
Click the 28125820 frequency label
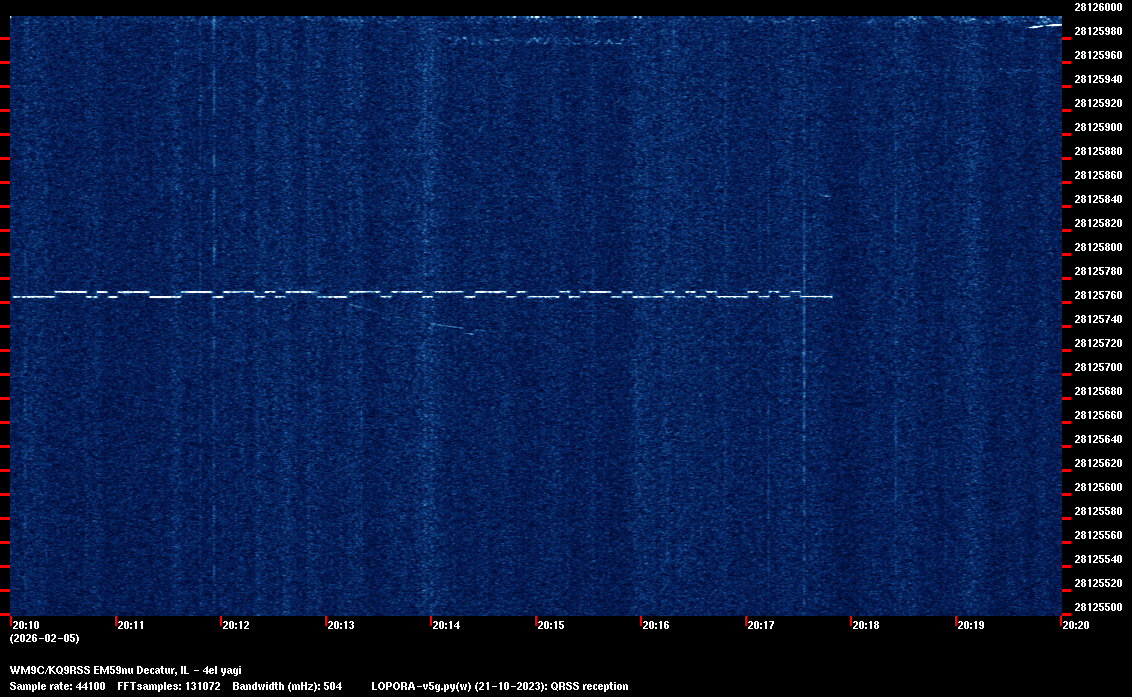pyautogui.click(x=1097, y=223)
